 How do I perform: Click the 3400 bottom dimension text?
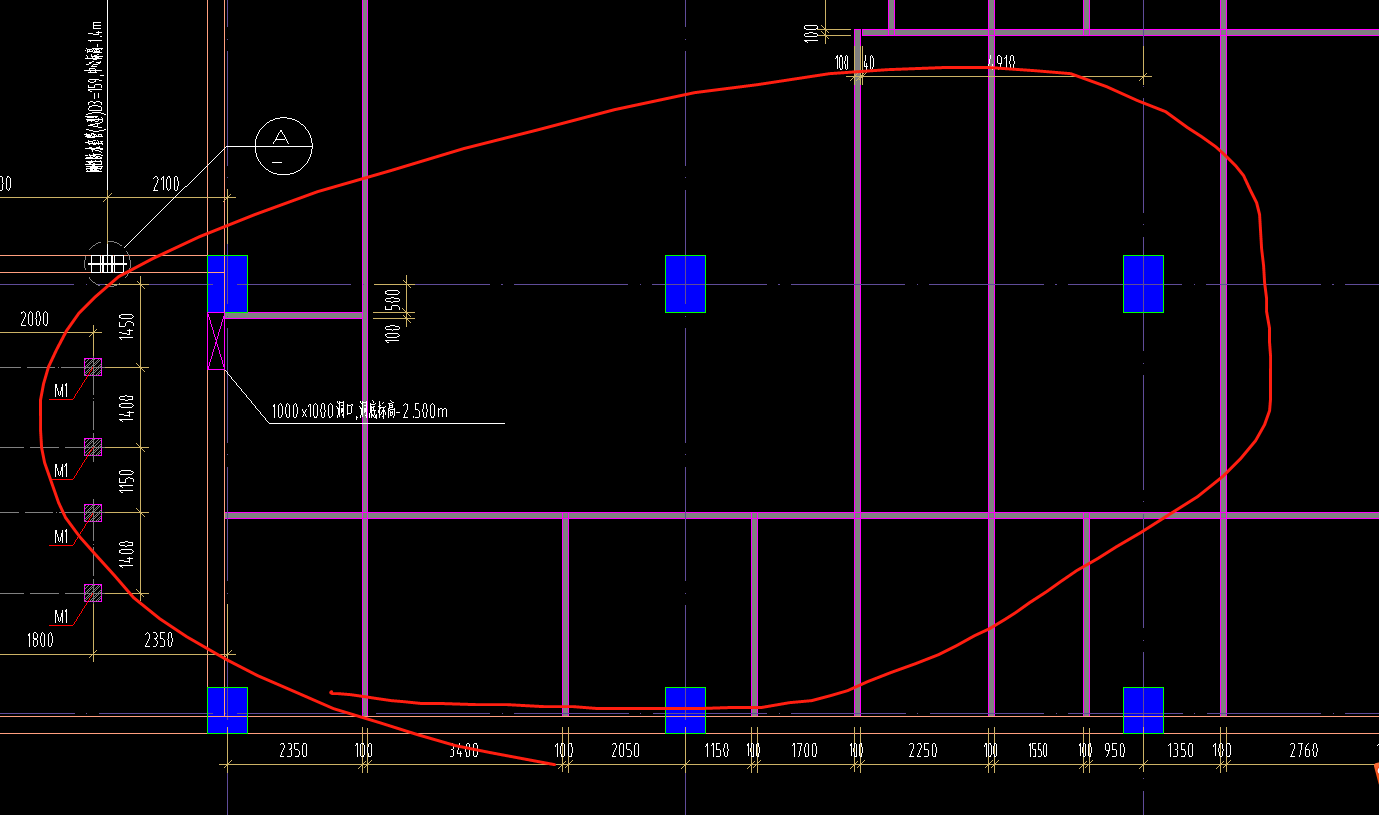tap(463, 750)
